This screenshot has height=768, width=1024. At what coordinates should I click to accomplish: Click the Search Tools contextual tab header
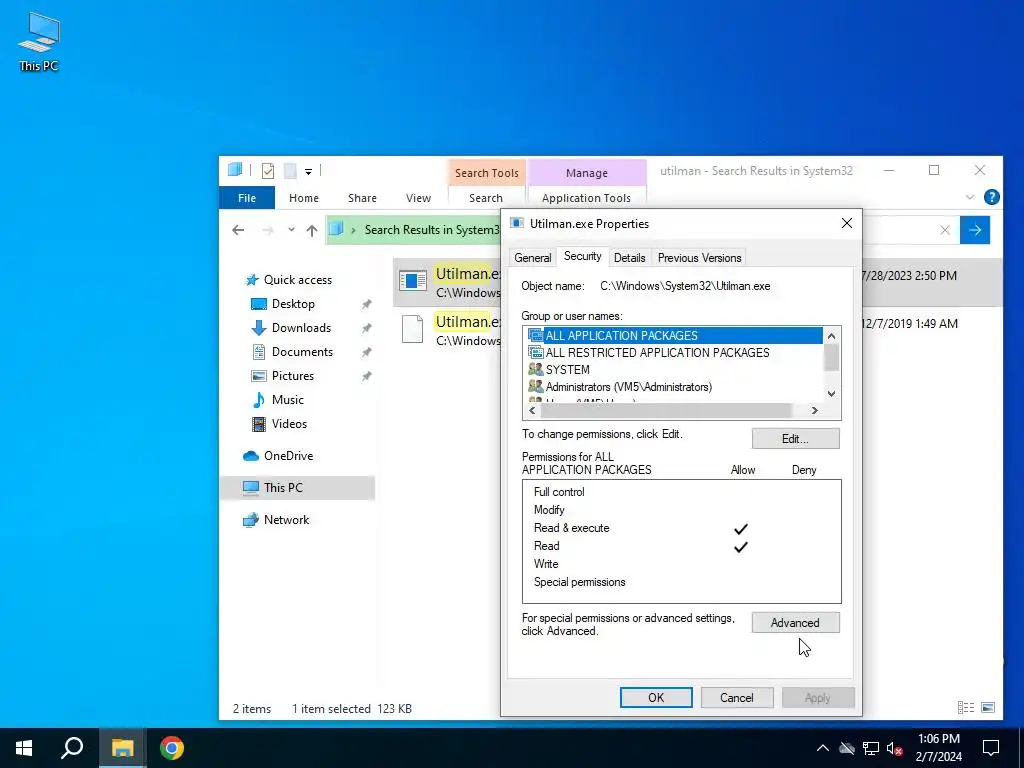coord(487,173)
